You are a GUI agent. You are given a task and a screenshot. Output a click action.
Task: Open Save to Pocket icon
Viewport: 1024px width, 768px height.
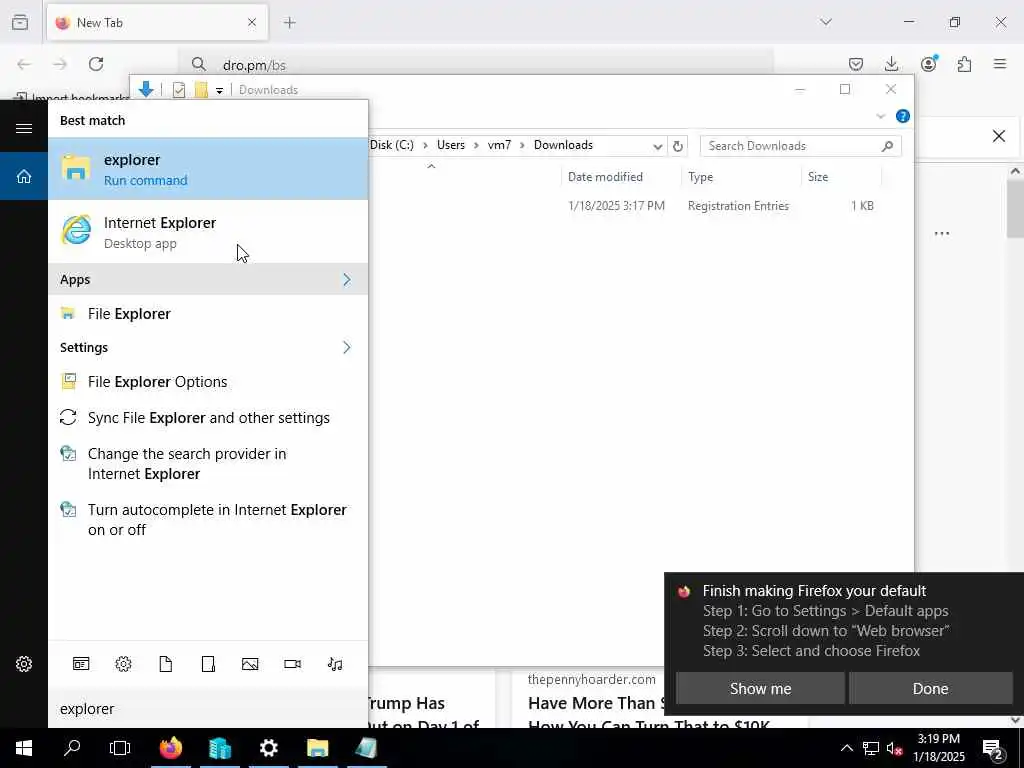(x=856, y=64)
